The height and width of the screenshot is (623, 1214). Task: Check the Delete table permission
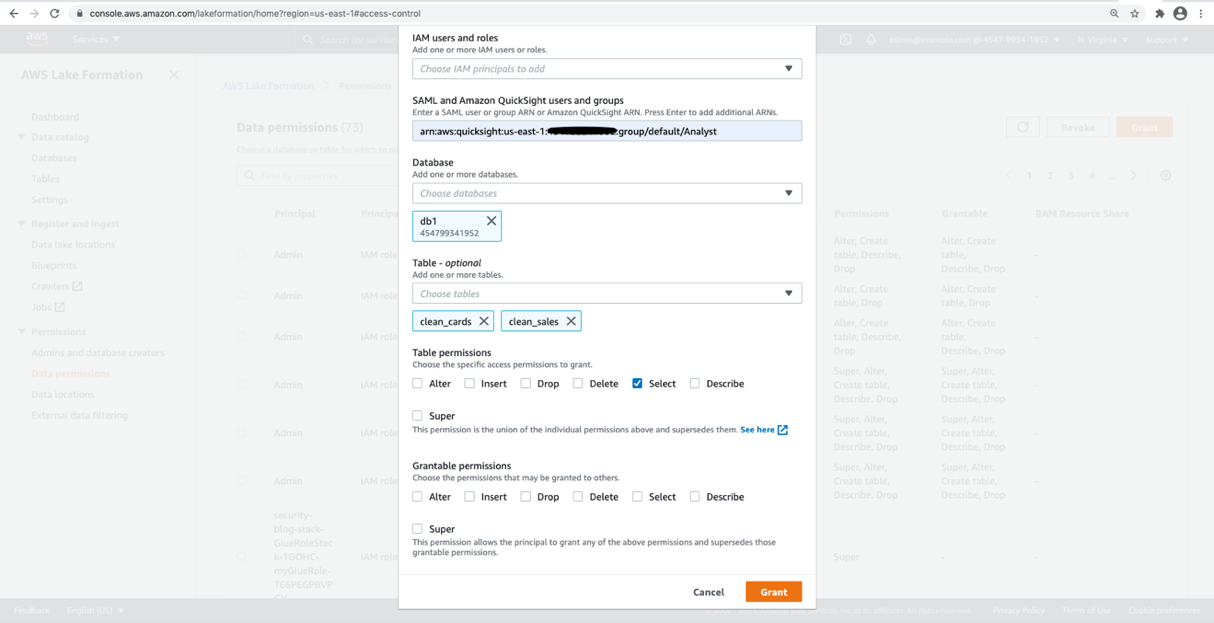(x=577, y=383)
